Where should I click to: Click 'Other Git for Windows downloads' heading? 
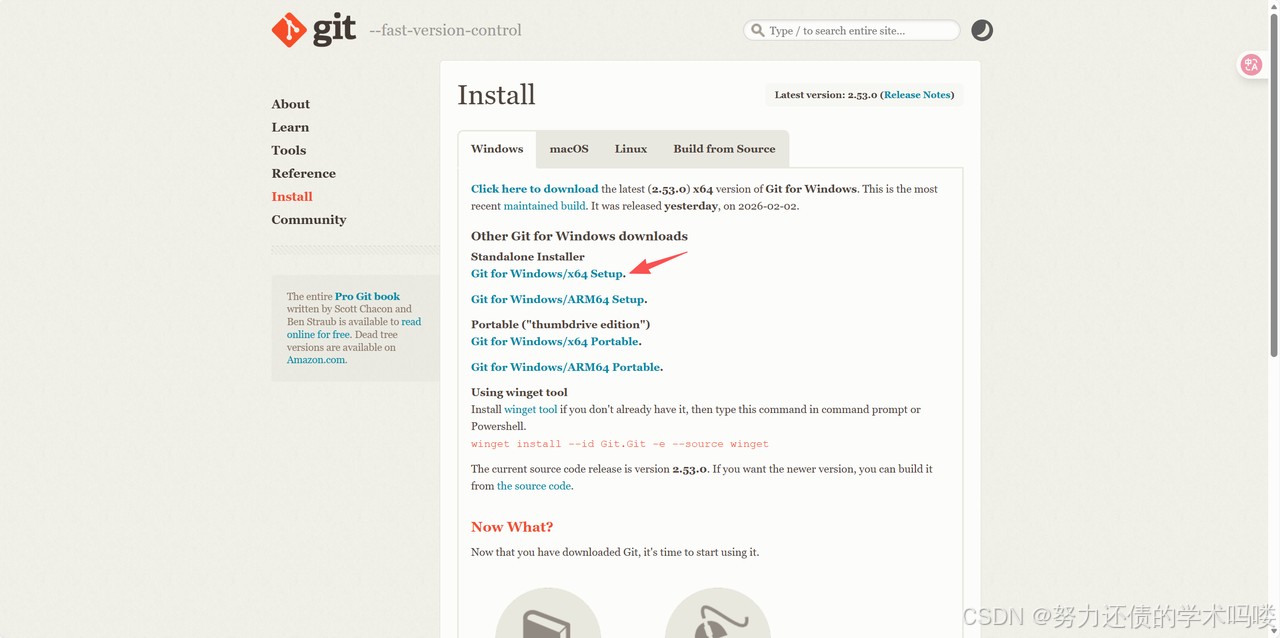pyautogui.click(x=579, y=236)
